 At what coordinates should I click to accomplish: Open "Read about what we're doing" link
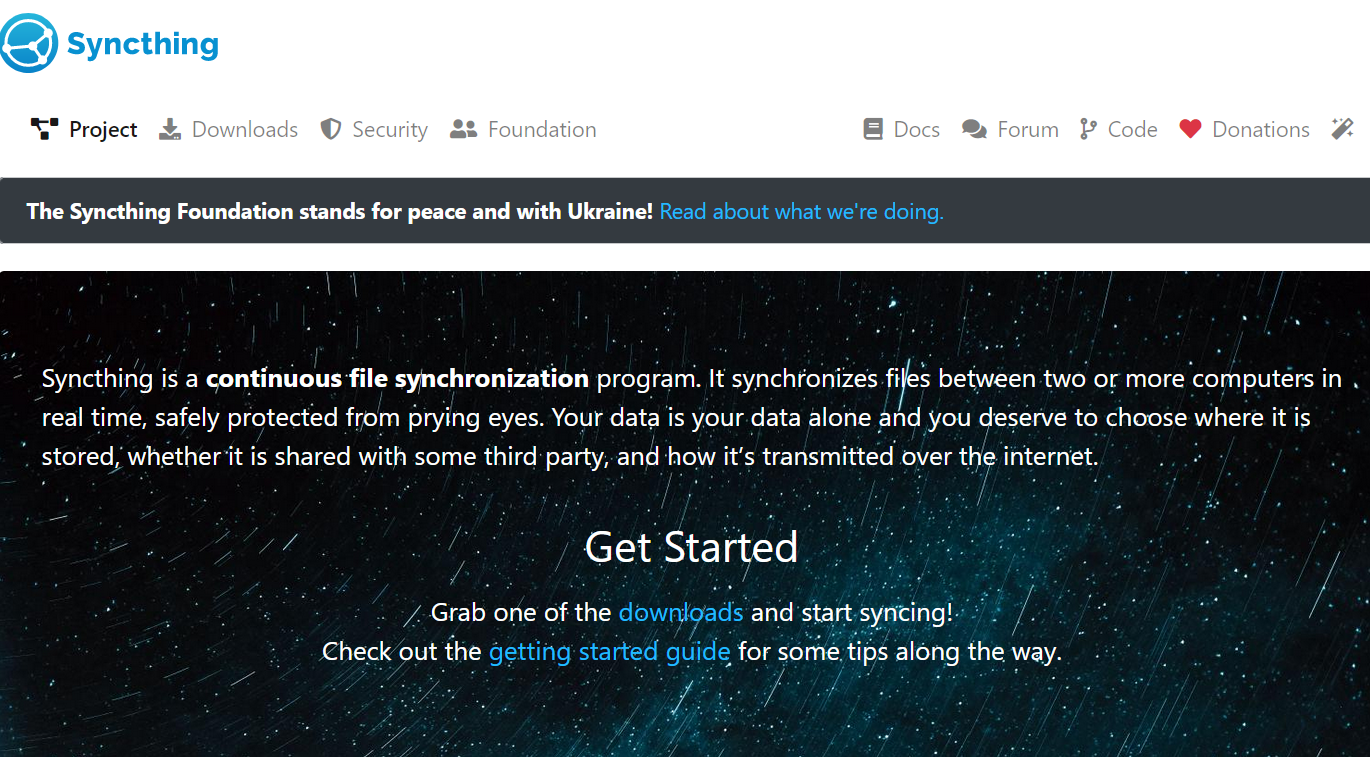801,211
